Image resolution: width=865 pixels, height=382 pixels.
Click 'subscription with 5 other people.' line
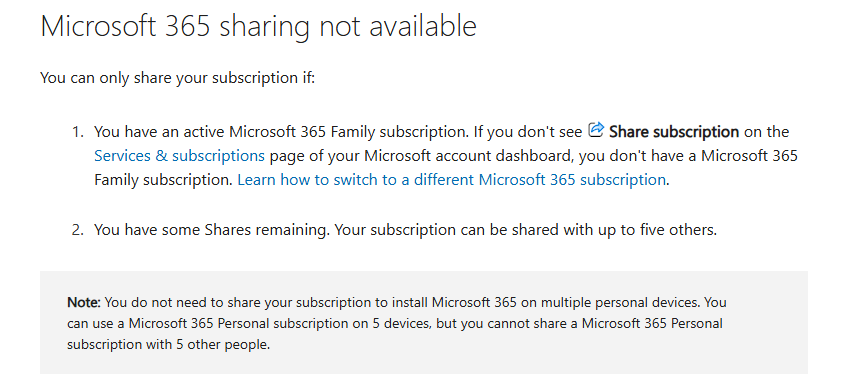(x=168, y=345)
